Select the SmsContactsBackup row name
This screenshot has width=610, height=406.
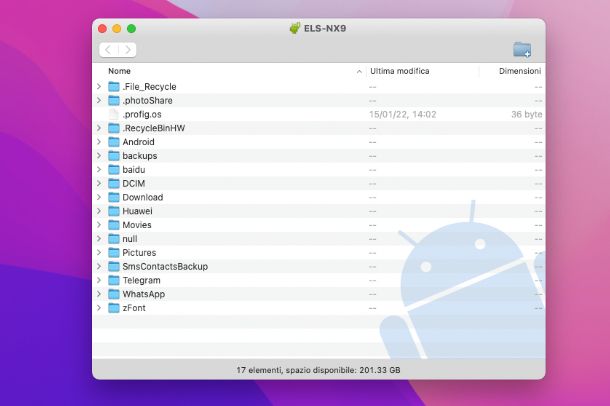tap(165, 266)
